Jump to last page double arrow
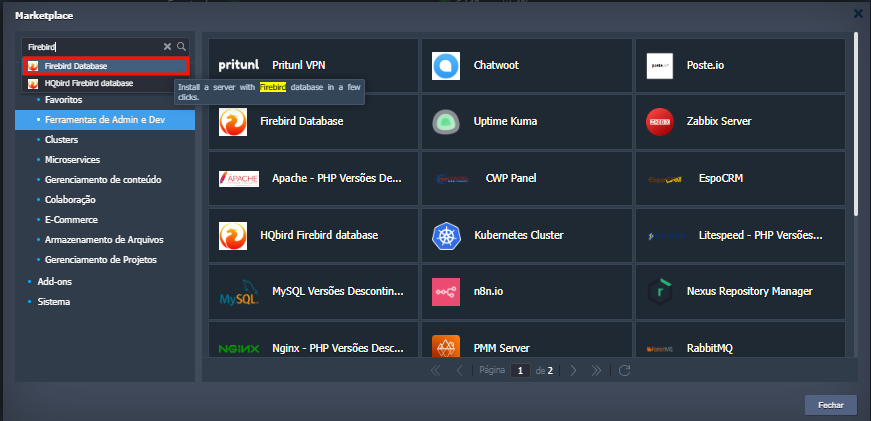871x421 pixels. tap(596, 370)
